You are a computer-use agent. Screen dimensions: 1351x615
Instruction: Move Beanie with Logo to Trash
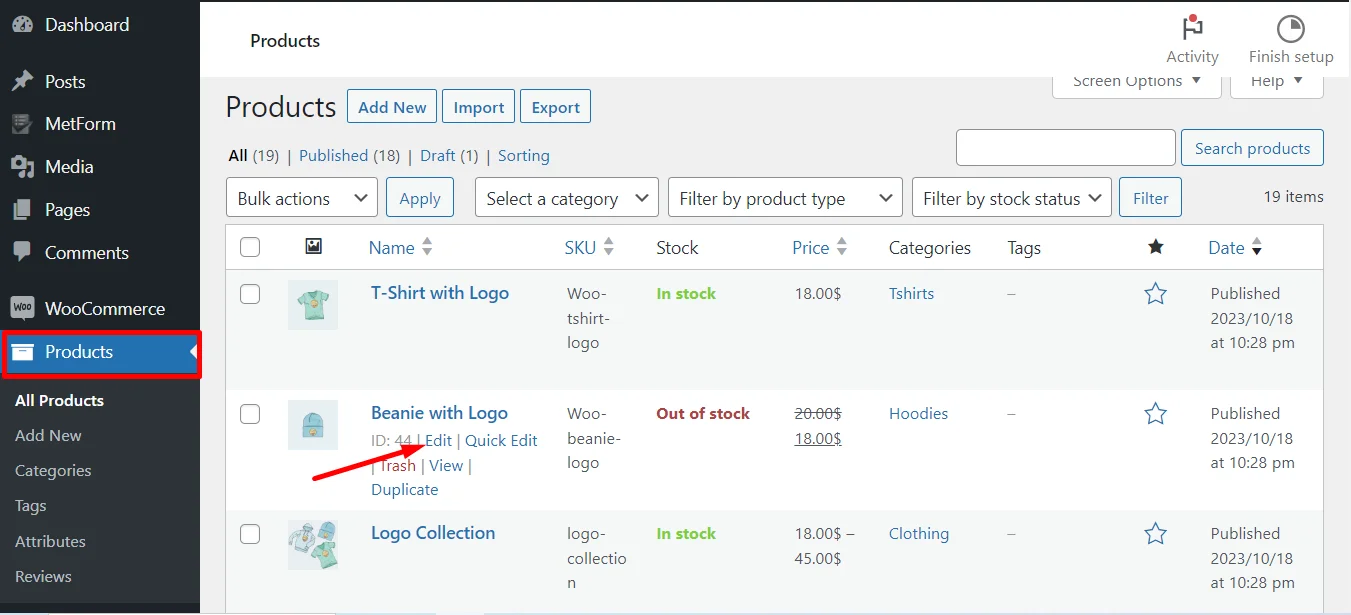coord(397,465)
